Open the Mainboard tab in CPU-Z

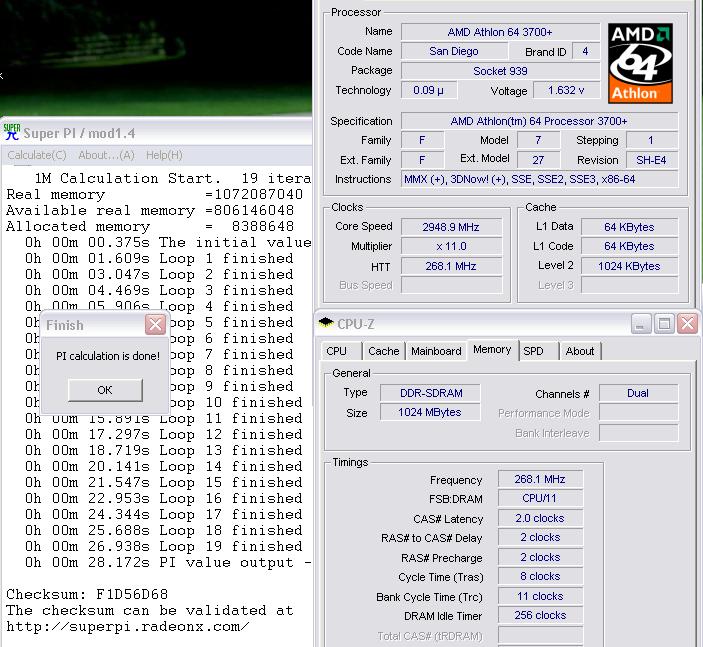(x=436, y=351)
